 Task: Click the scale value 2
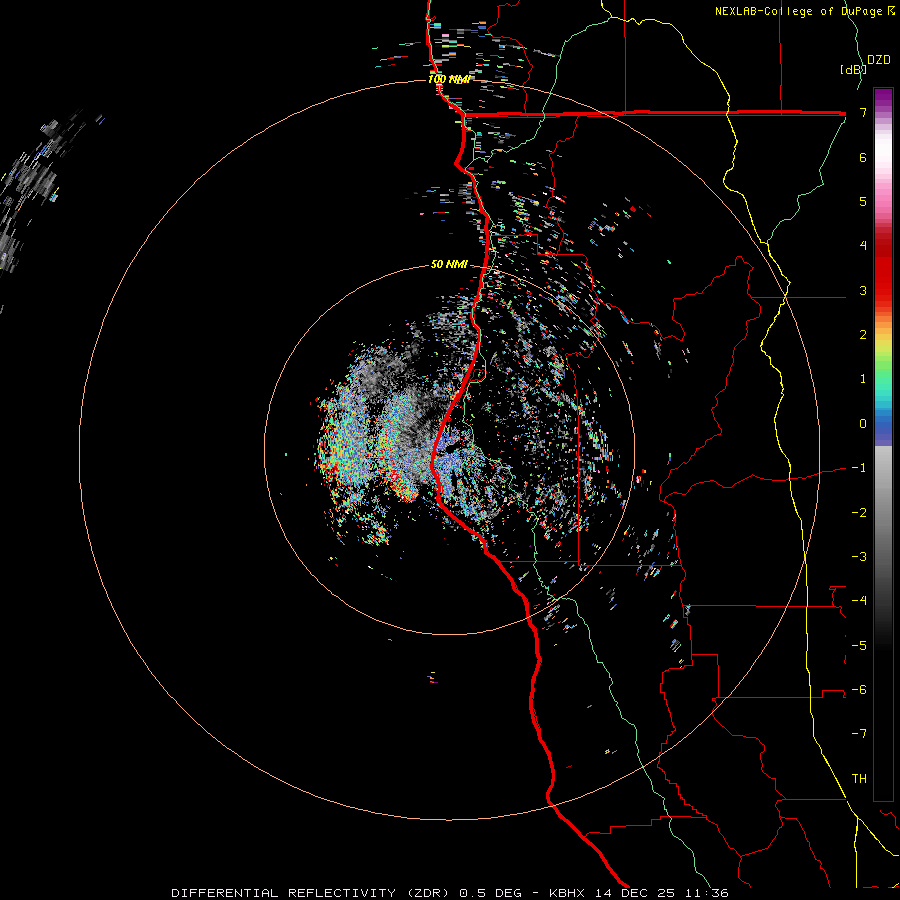[x=863, y=335]
